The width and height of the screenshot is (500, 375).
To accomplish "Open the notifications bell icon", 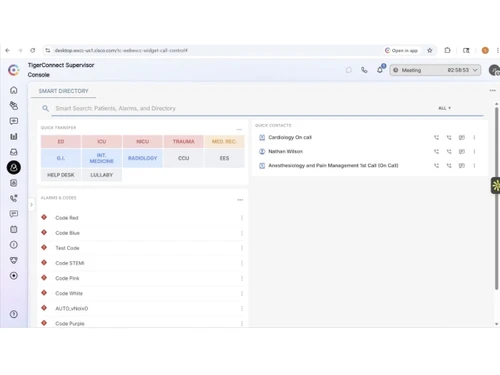I will click(380, 70).
